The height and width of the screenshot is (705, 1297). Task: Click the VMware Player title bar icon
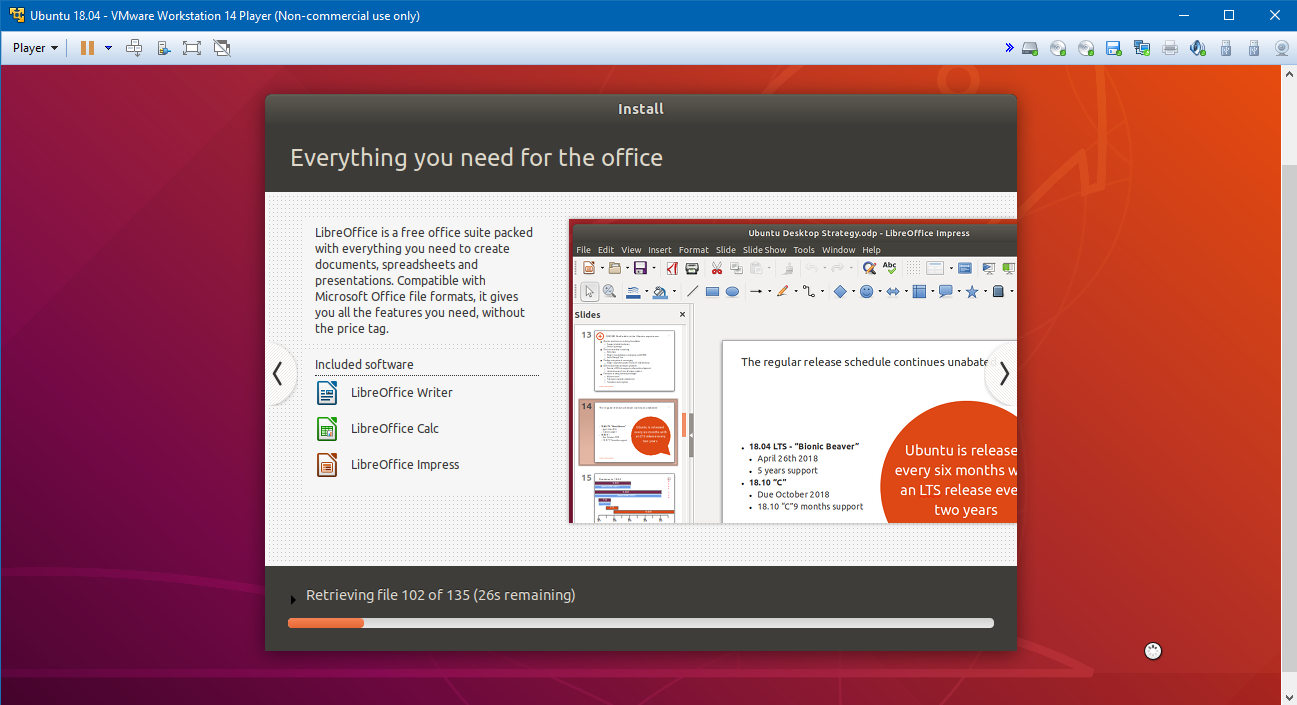pyautogui.click(x=16, y=16)
